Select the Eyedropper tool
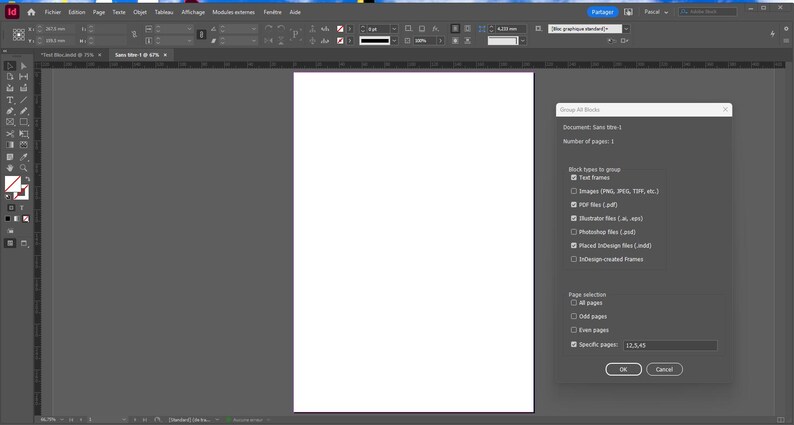Screen dimensions: 794x425 click(x=23, y=157)
